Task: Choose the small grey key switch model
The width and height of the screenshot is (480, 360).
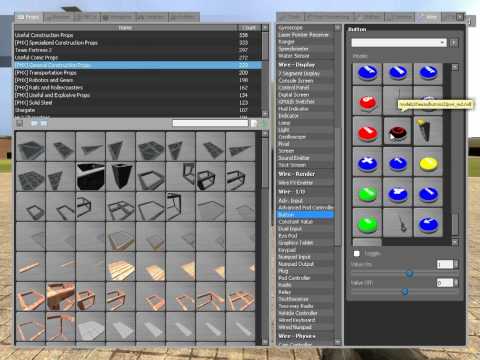Action: click(397, 223)
